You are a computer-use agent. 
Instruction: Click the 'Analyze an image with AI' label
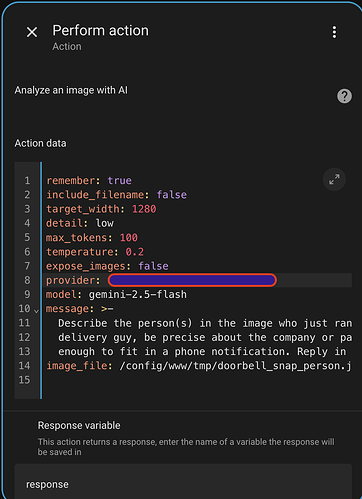[x=71, y=90]
